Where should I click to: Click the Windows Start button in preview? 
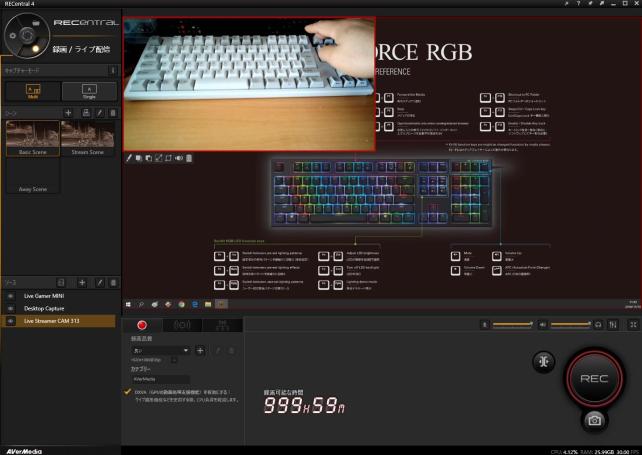[128, 304]
